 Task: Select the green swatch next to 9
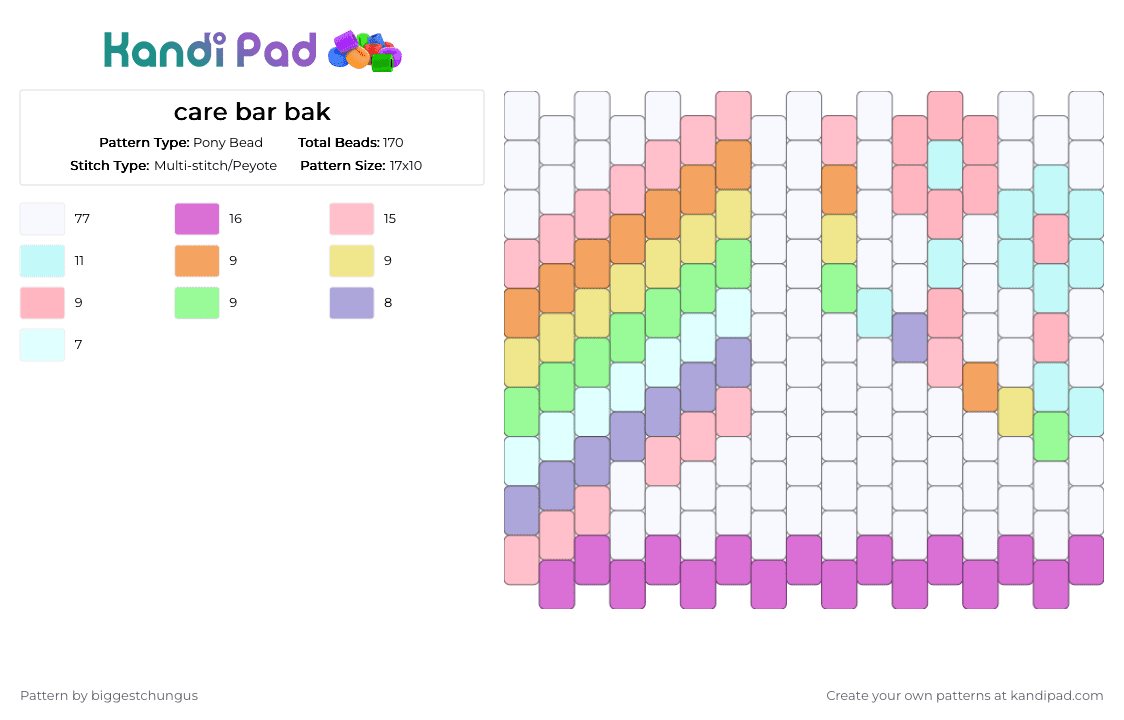coord(197,303)
